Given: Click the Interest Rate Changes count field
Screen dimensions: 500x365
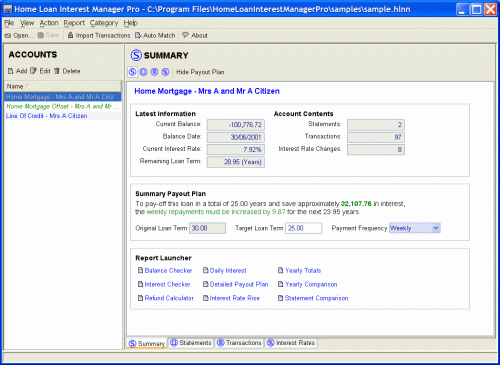Looking at the screenshot, I should [376, 149].
